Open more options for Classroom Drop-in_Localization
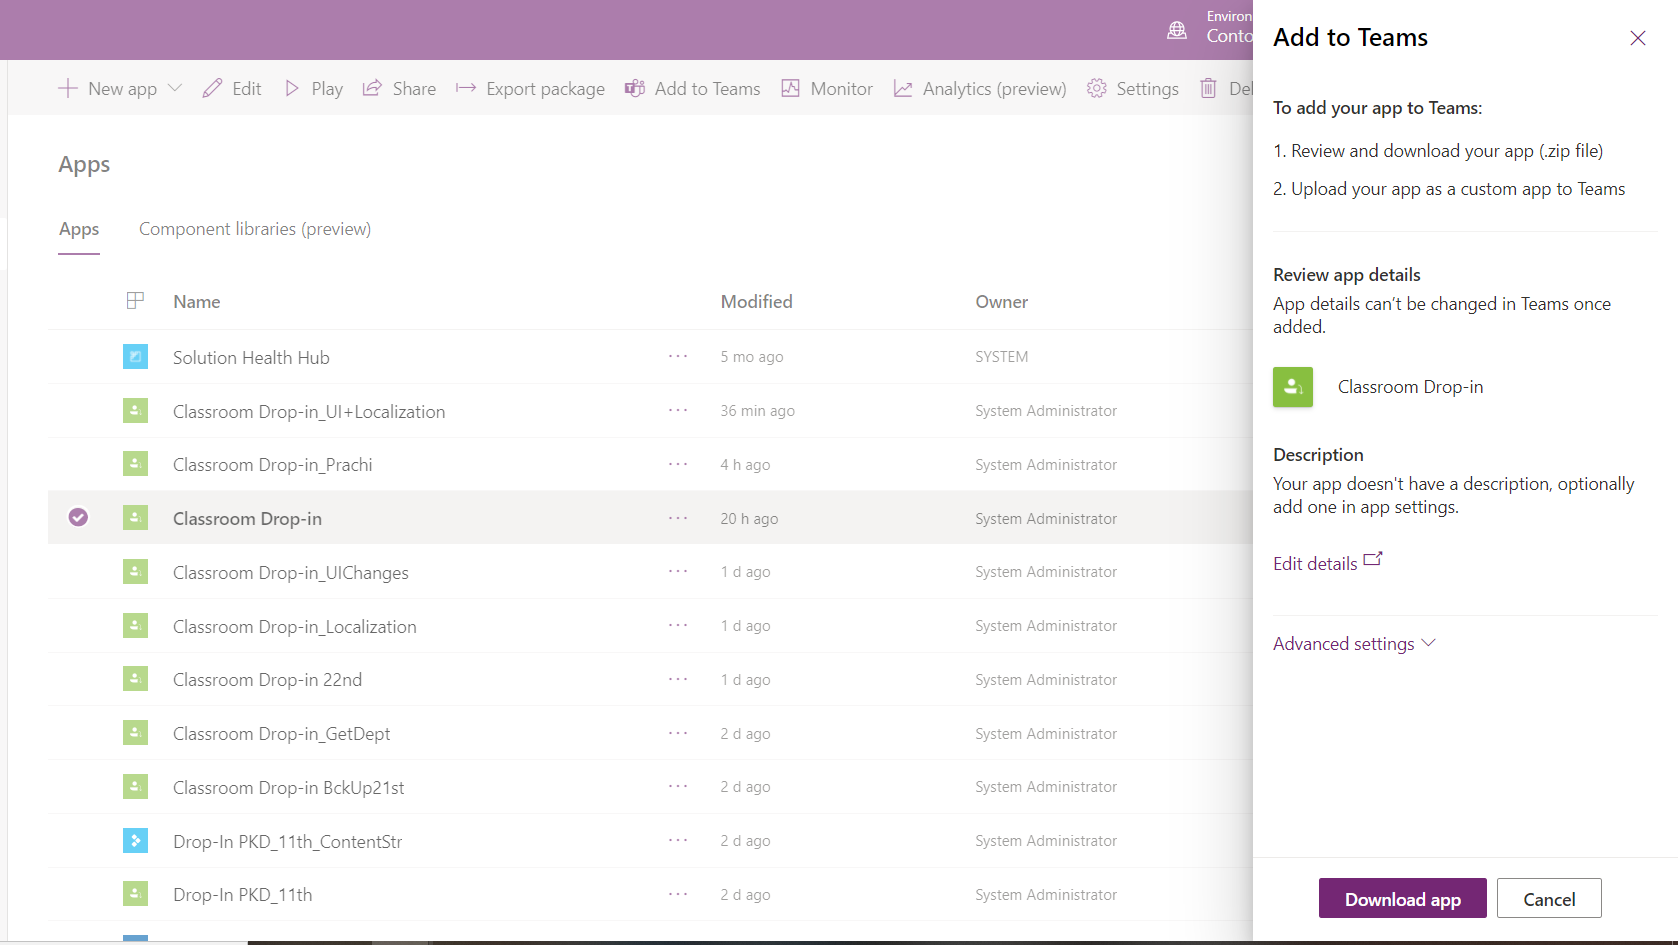 coord(678,625)
